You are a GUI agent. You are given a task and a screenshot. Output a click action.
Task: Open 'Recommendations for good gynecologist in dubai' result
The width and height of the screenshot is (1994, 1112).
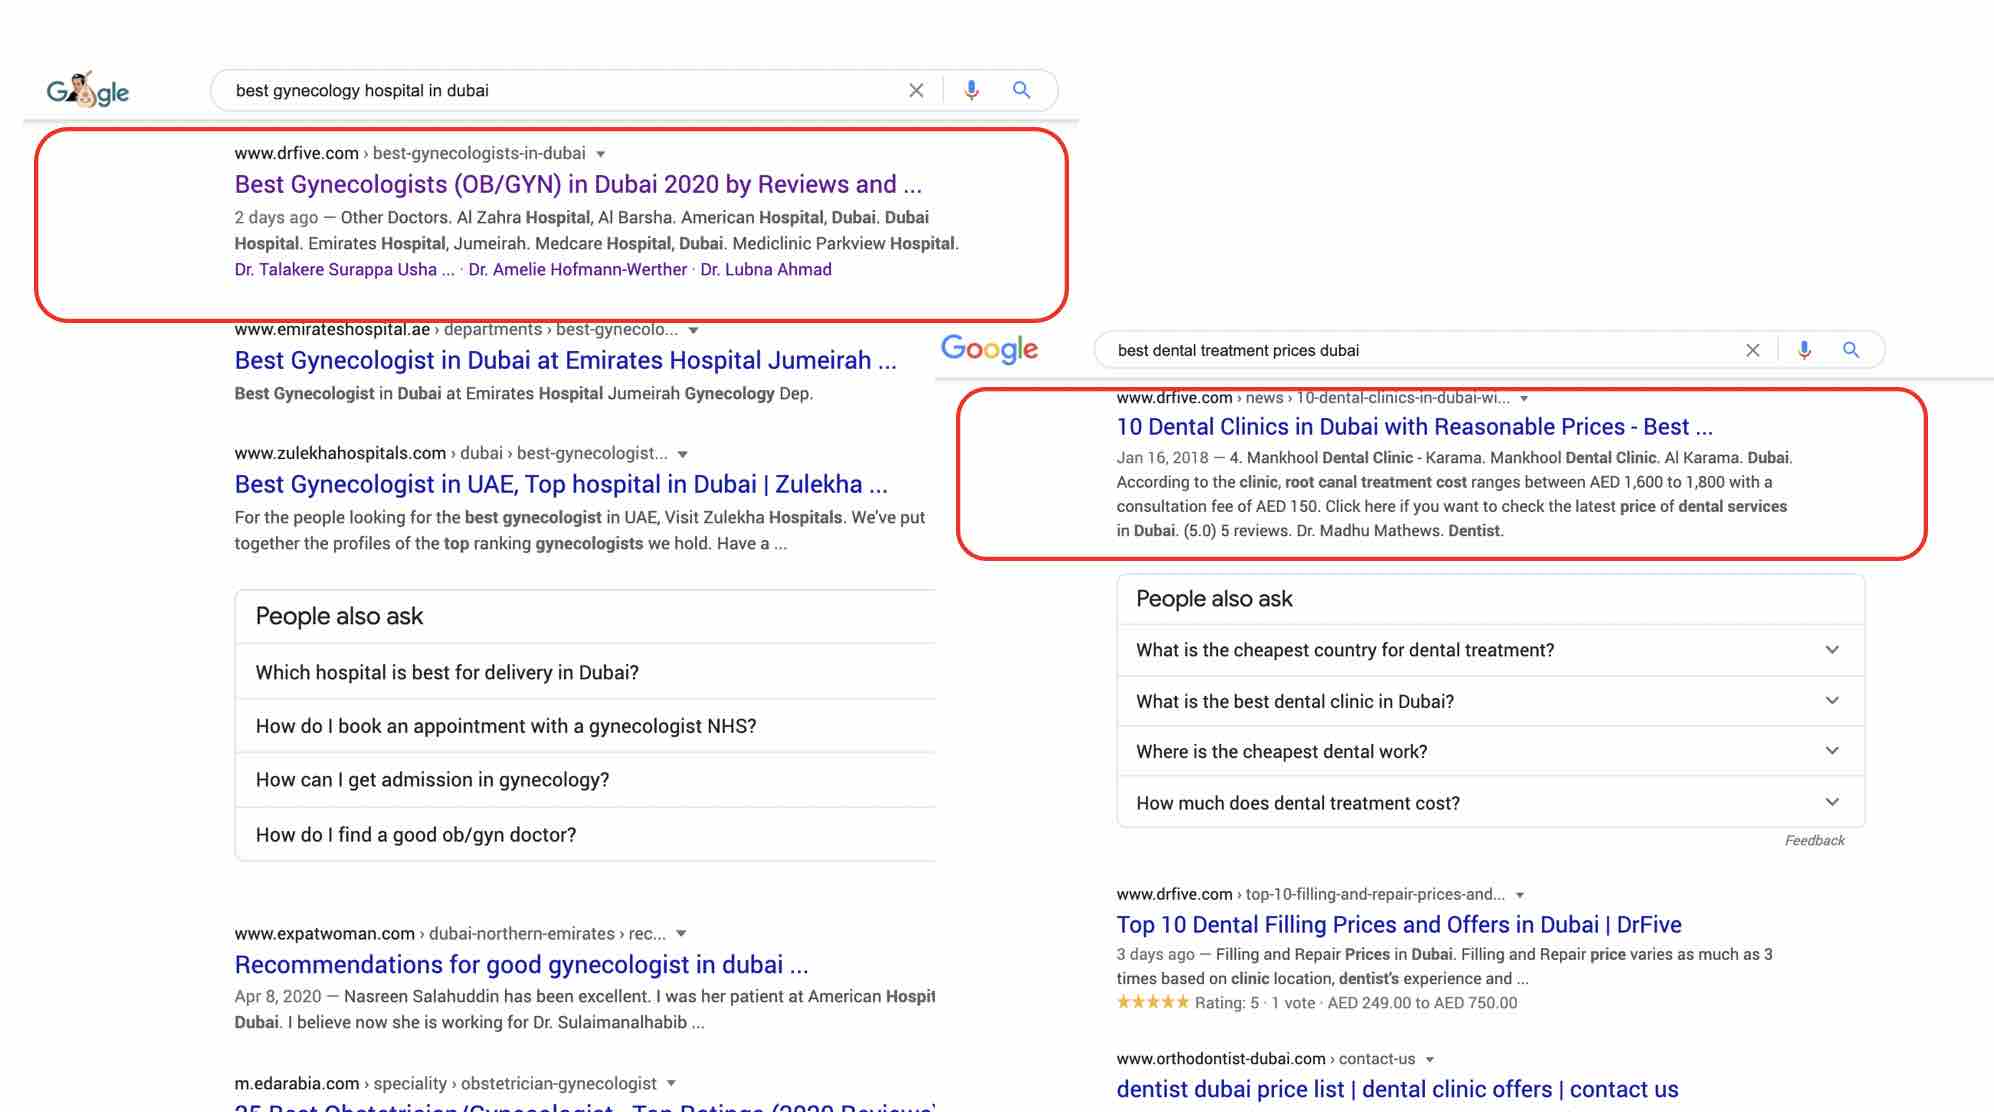coord(521,964)
